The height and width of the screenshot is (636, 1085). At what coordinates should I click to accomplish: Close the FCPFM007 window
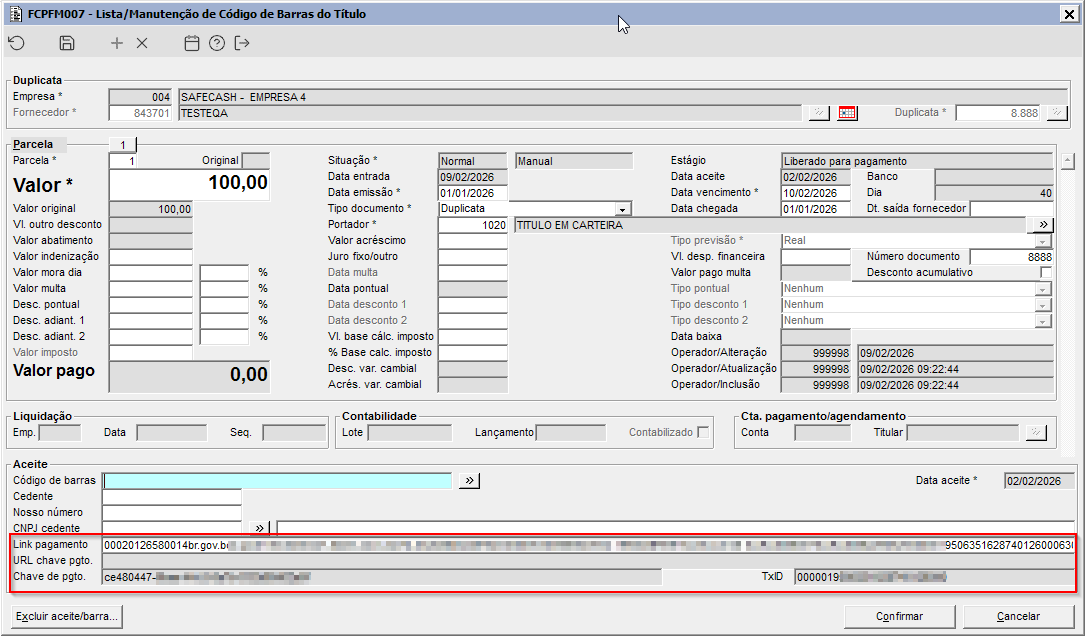[1069, 14]
